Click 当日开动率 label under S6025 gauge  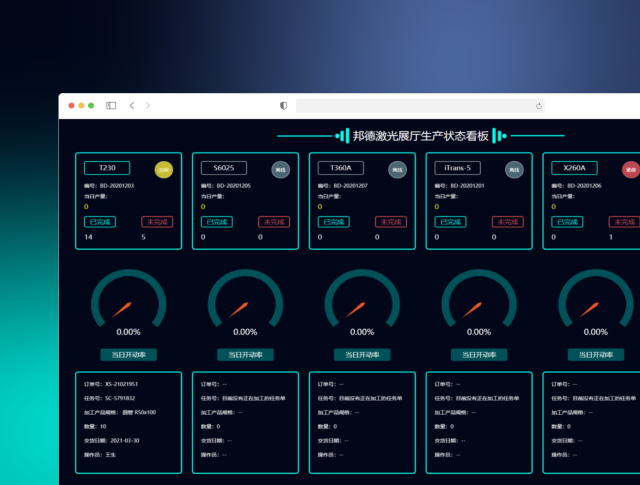coord(245,355)
